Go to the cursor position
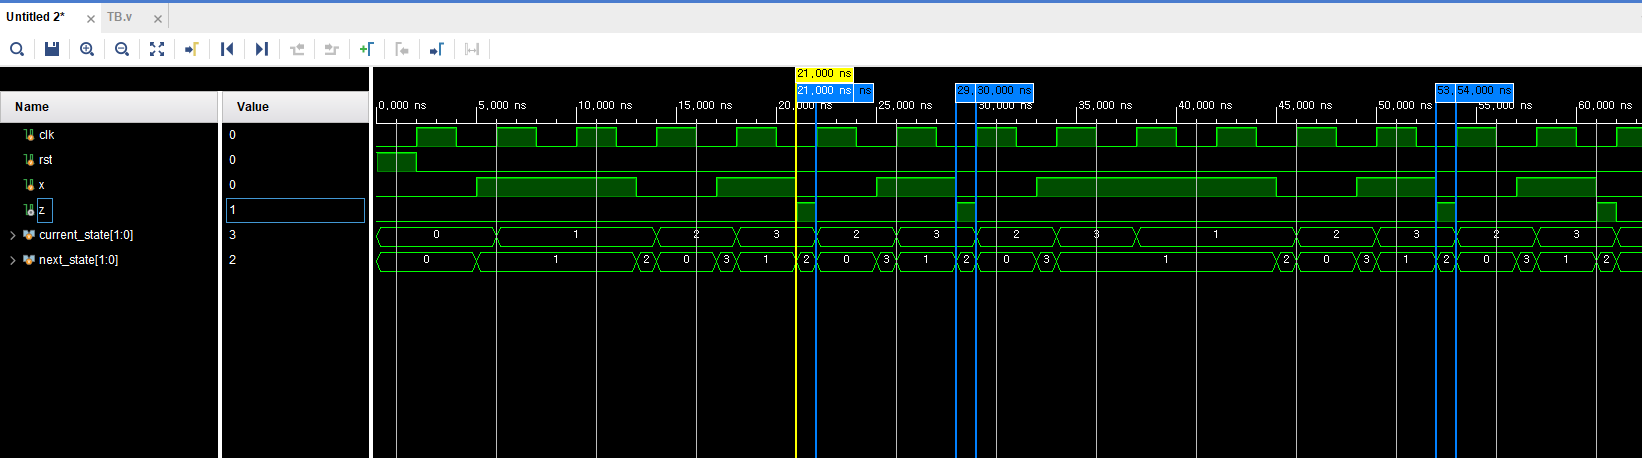 192,49
